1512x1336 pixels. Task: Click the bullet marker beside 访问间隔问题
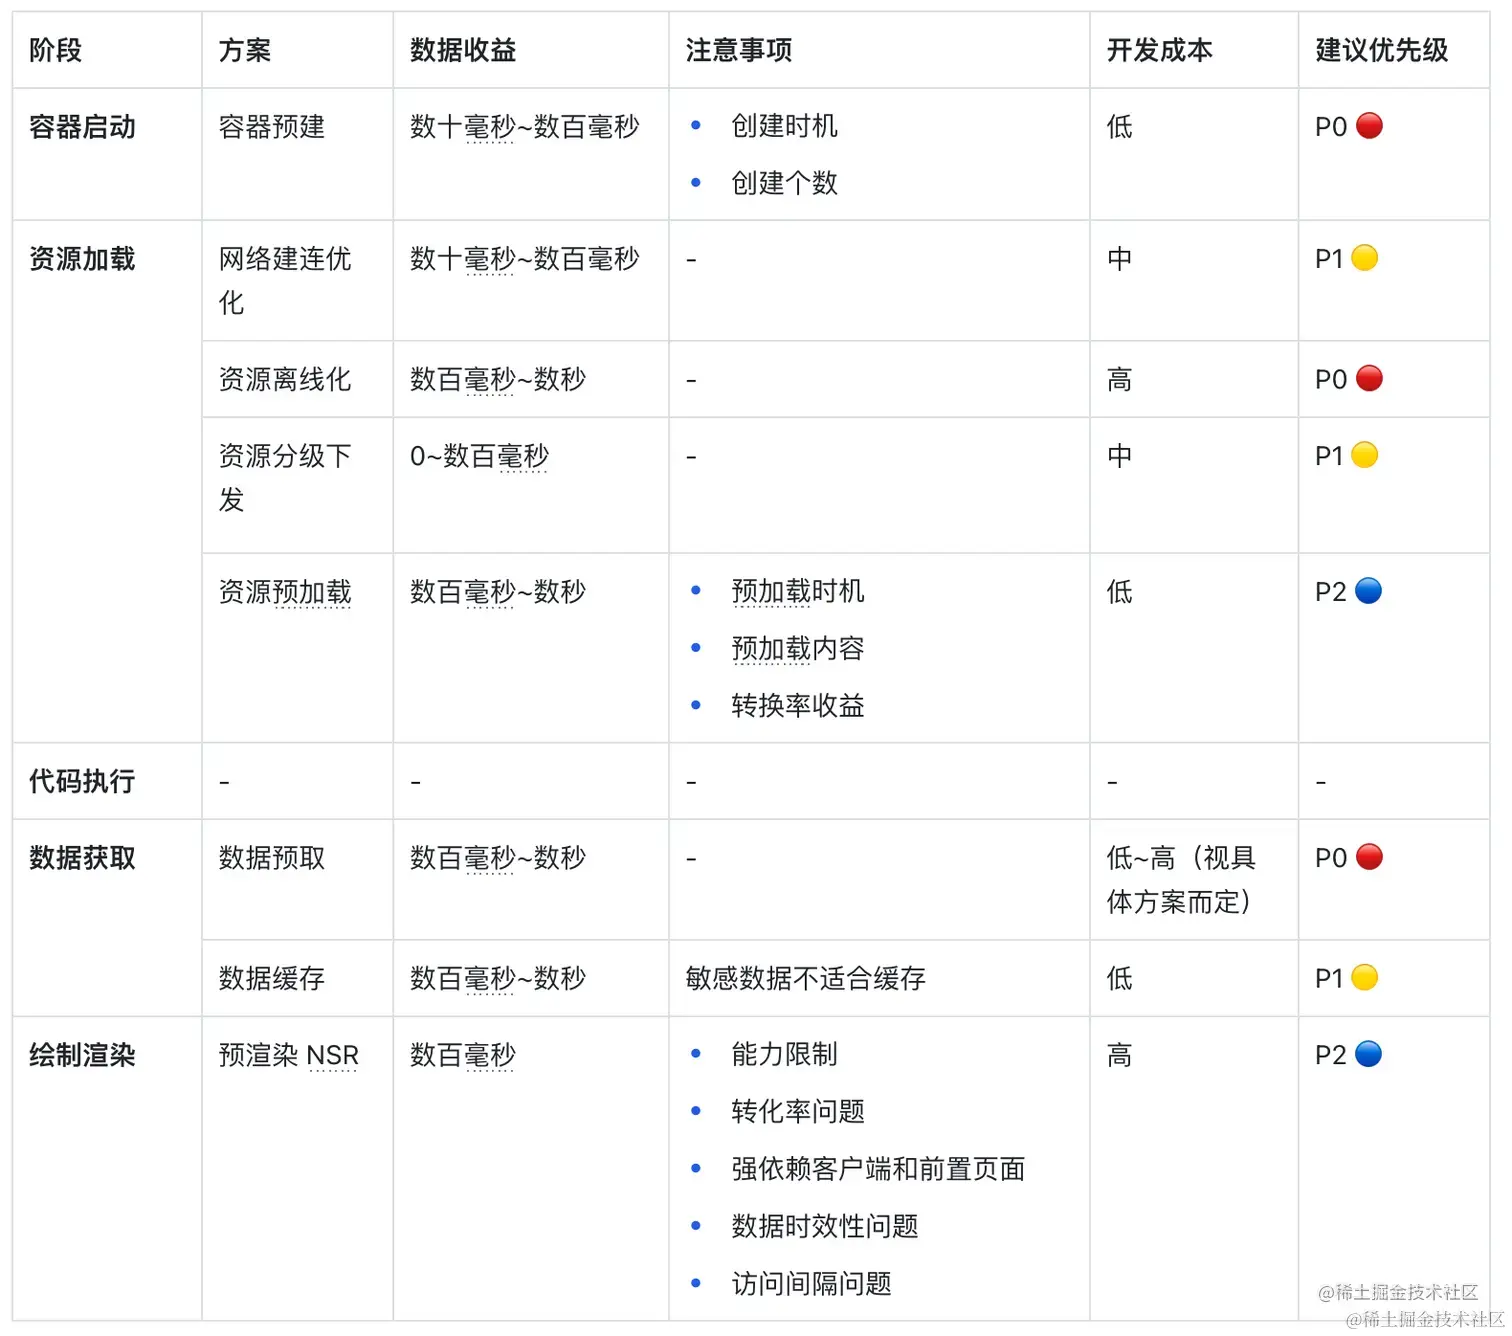pyautogui.click(x=694, y=1283)
